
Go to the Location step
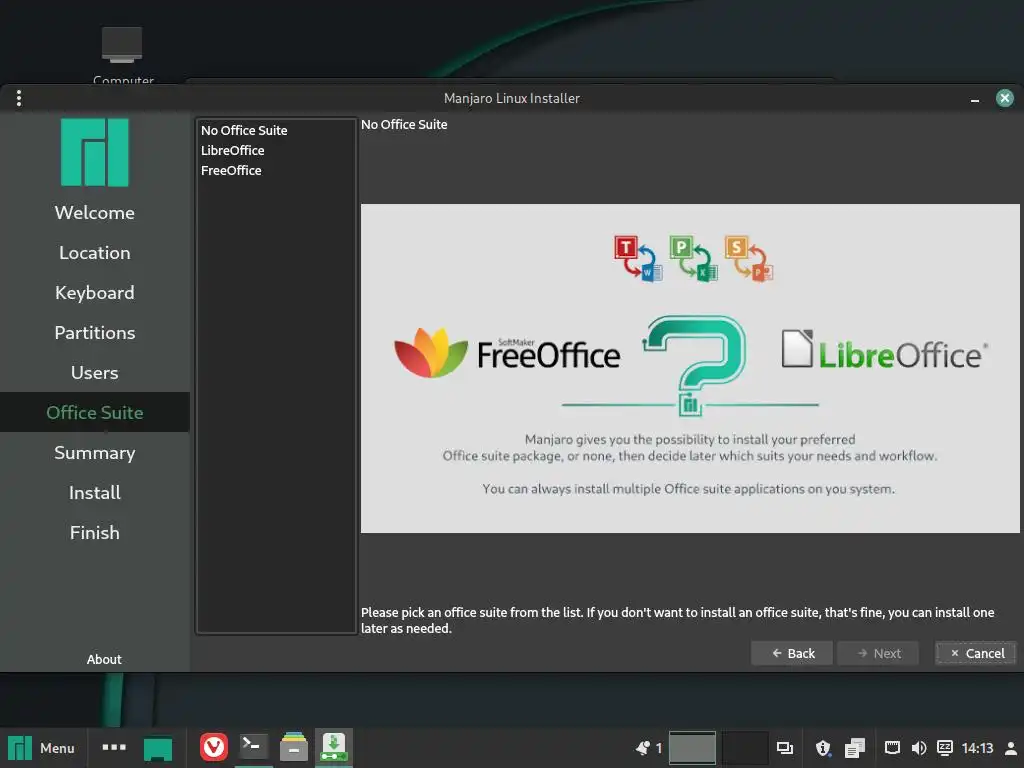(x=95, y=253)
